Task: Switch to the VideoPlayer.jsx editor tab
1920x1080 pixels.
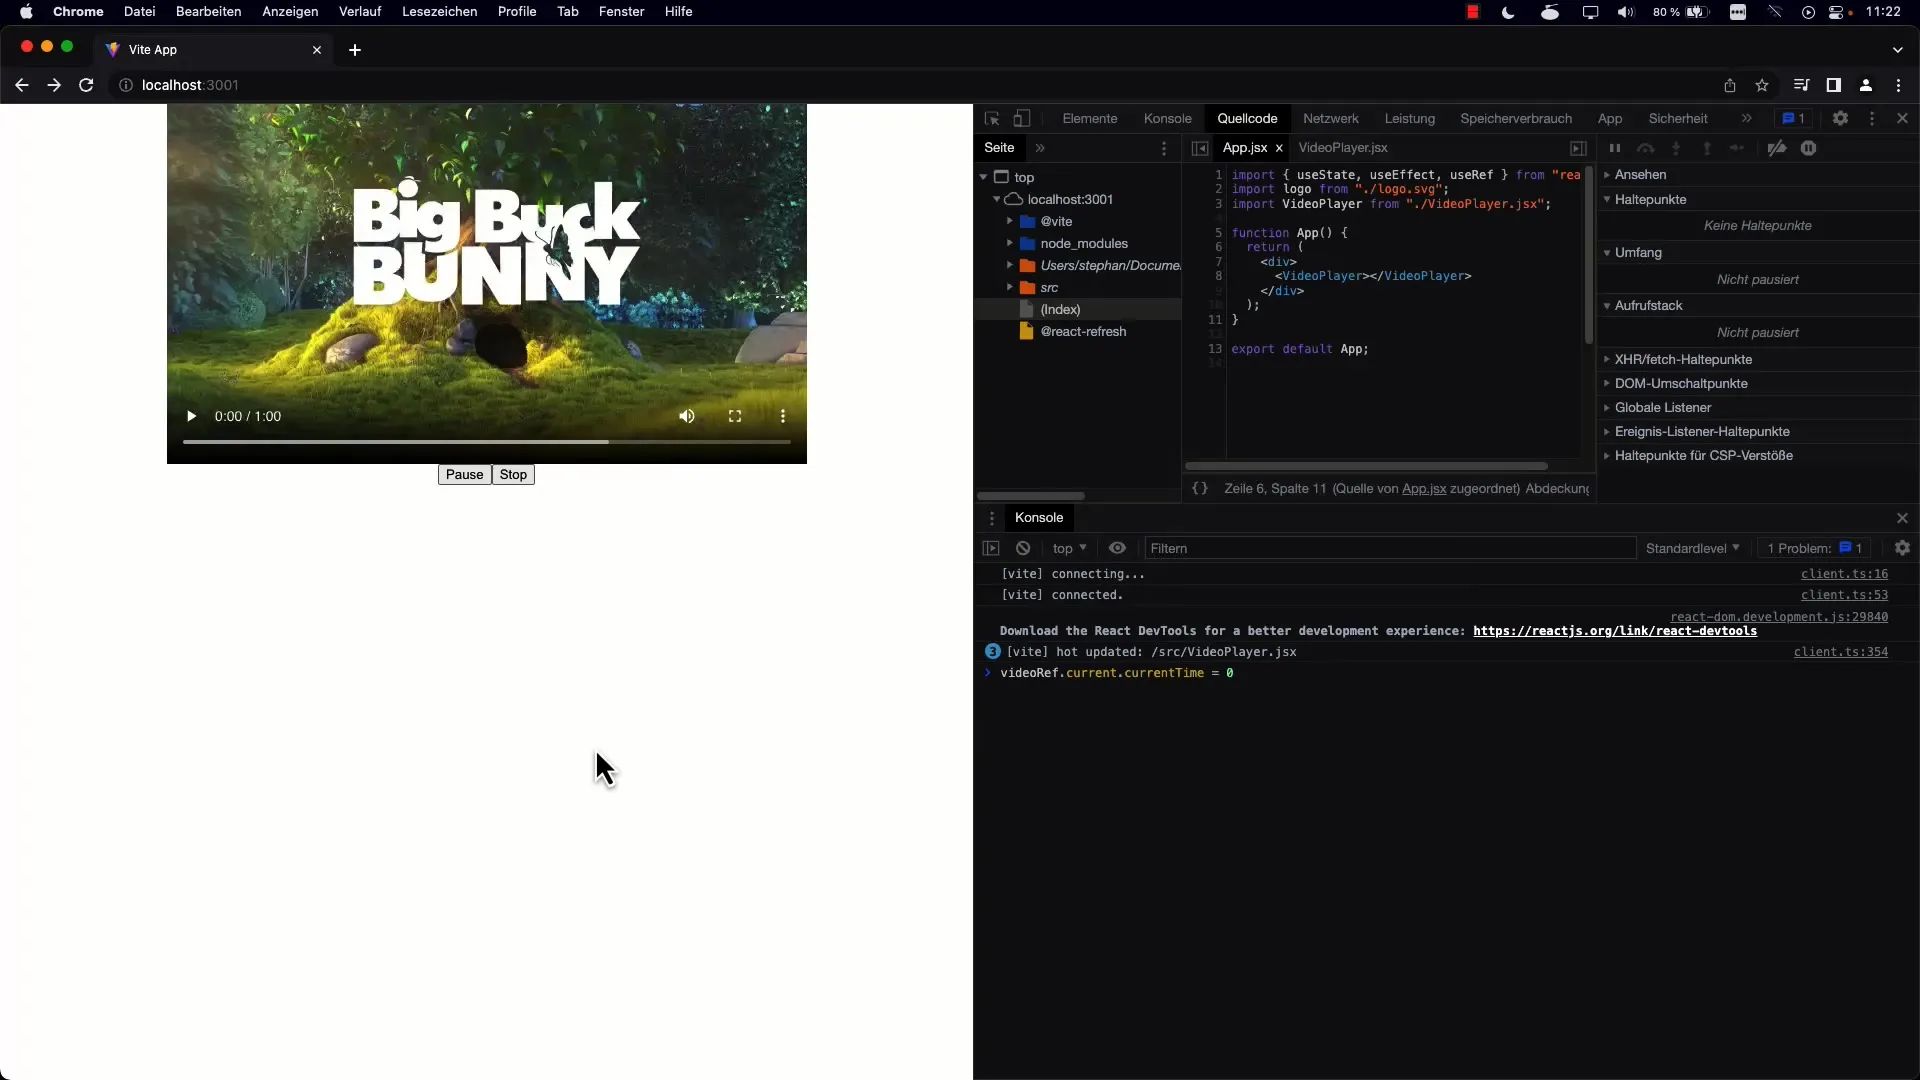Action: 1343,148
